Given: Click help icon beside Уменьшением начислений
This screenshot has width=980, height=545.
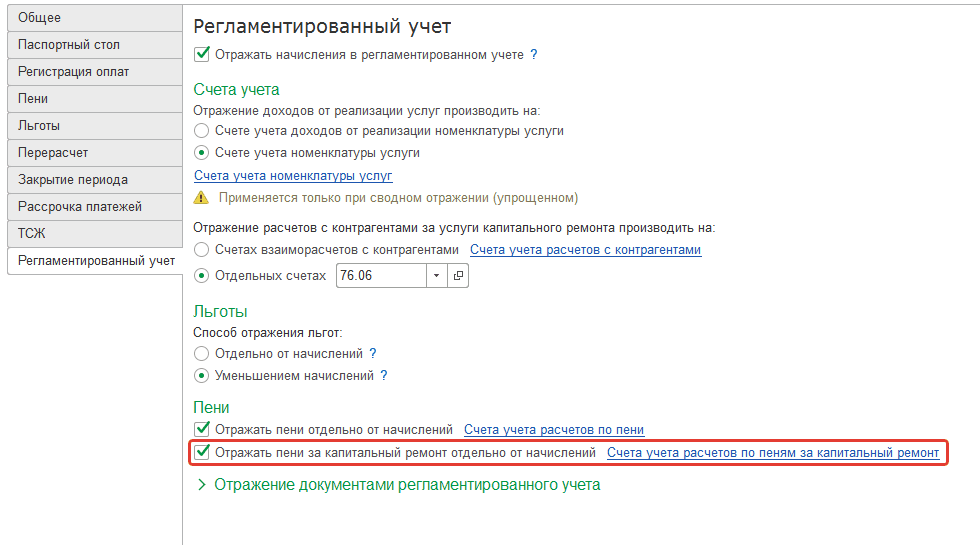Looking at the screenshot, I should (x=384, y=376).
